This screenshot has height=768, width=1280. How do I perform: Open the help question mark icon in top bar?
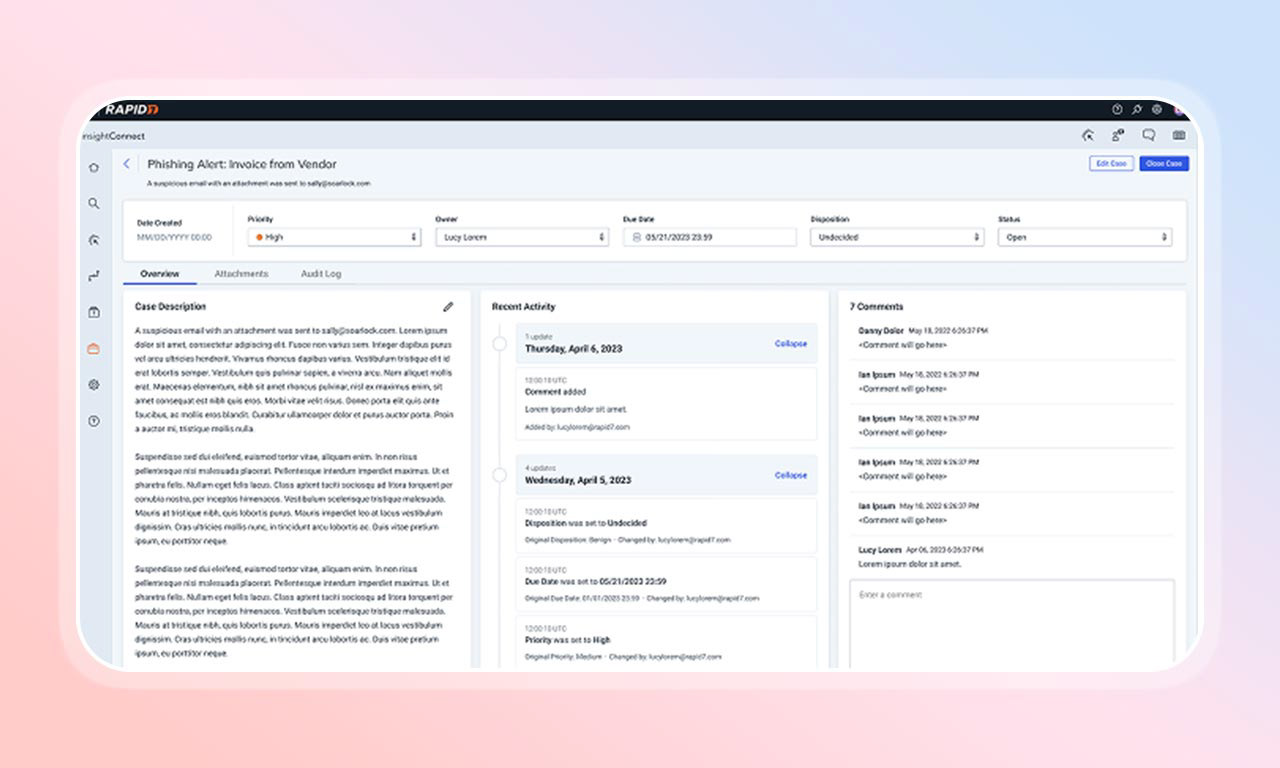click(1117, 109)
